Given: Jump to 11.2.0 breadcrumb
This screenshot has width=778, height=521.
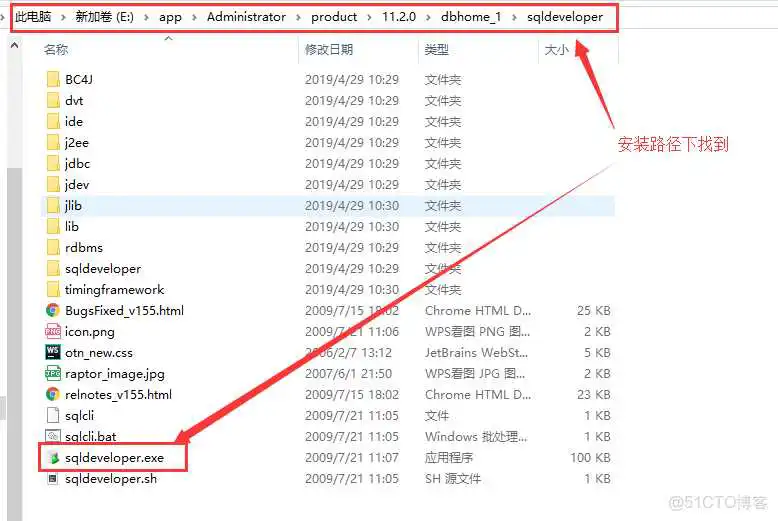Looking at the screenshot, I should coord(399,17).
